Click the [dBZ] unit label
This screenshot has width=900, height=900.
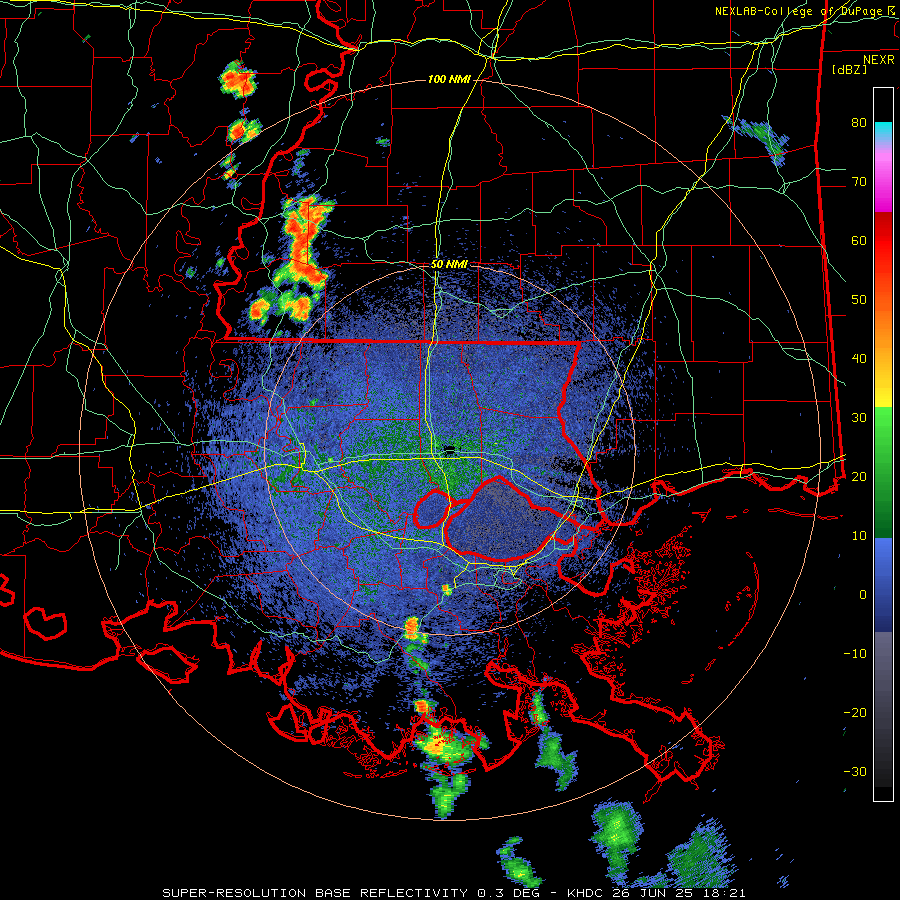tap(849, 69)
